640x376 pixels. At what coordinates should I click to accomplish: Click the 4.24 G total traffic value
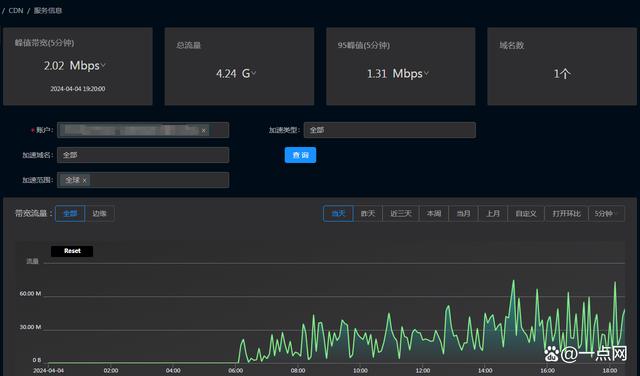(x=233, y=73)
